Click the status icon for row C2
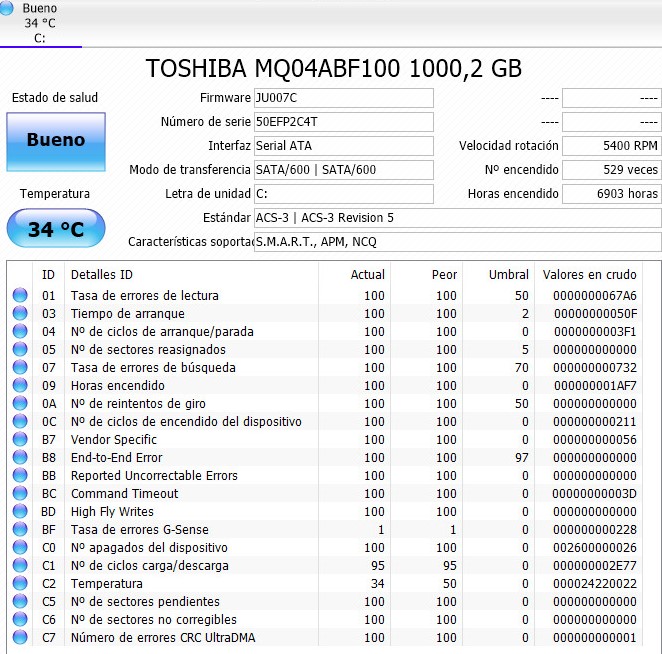 (20, 583)
